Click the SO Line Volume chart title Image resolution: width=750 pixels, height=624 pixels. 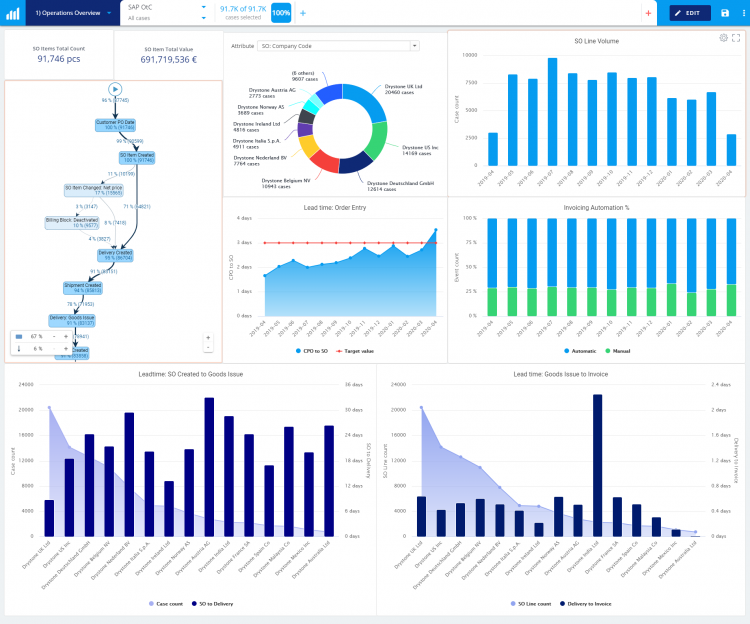[x=596, y=41]
